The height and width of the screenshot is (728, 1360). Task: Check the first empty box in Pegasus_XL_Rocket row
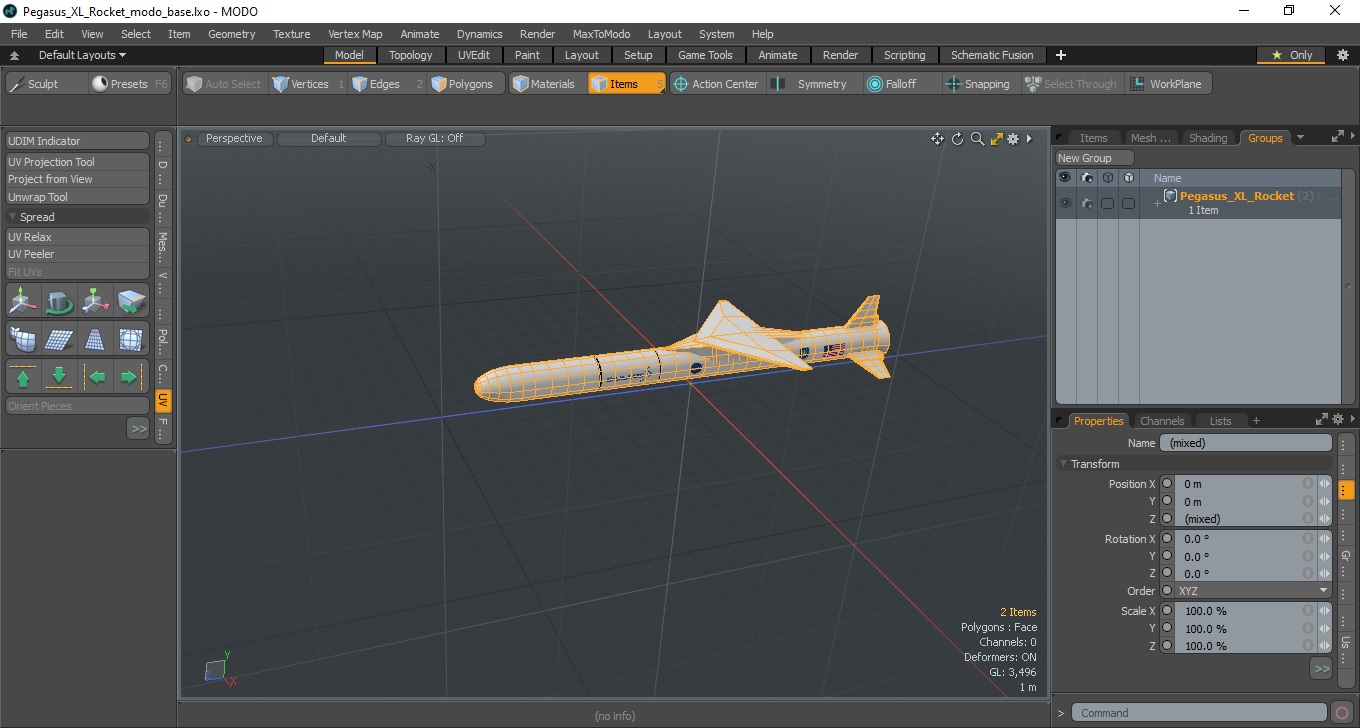[1107, 203]
